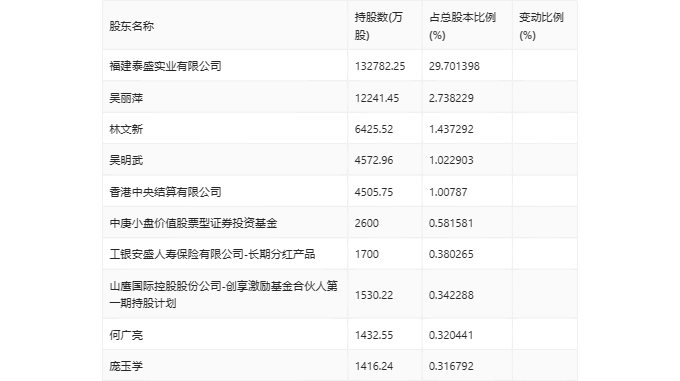Click the percentage 0.581581
This screenshot has width=680, height=381.
pyautogui.click(x=451, y=223)
